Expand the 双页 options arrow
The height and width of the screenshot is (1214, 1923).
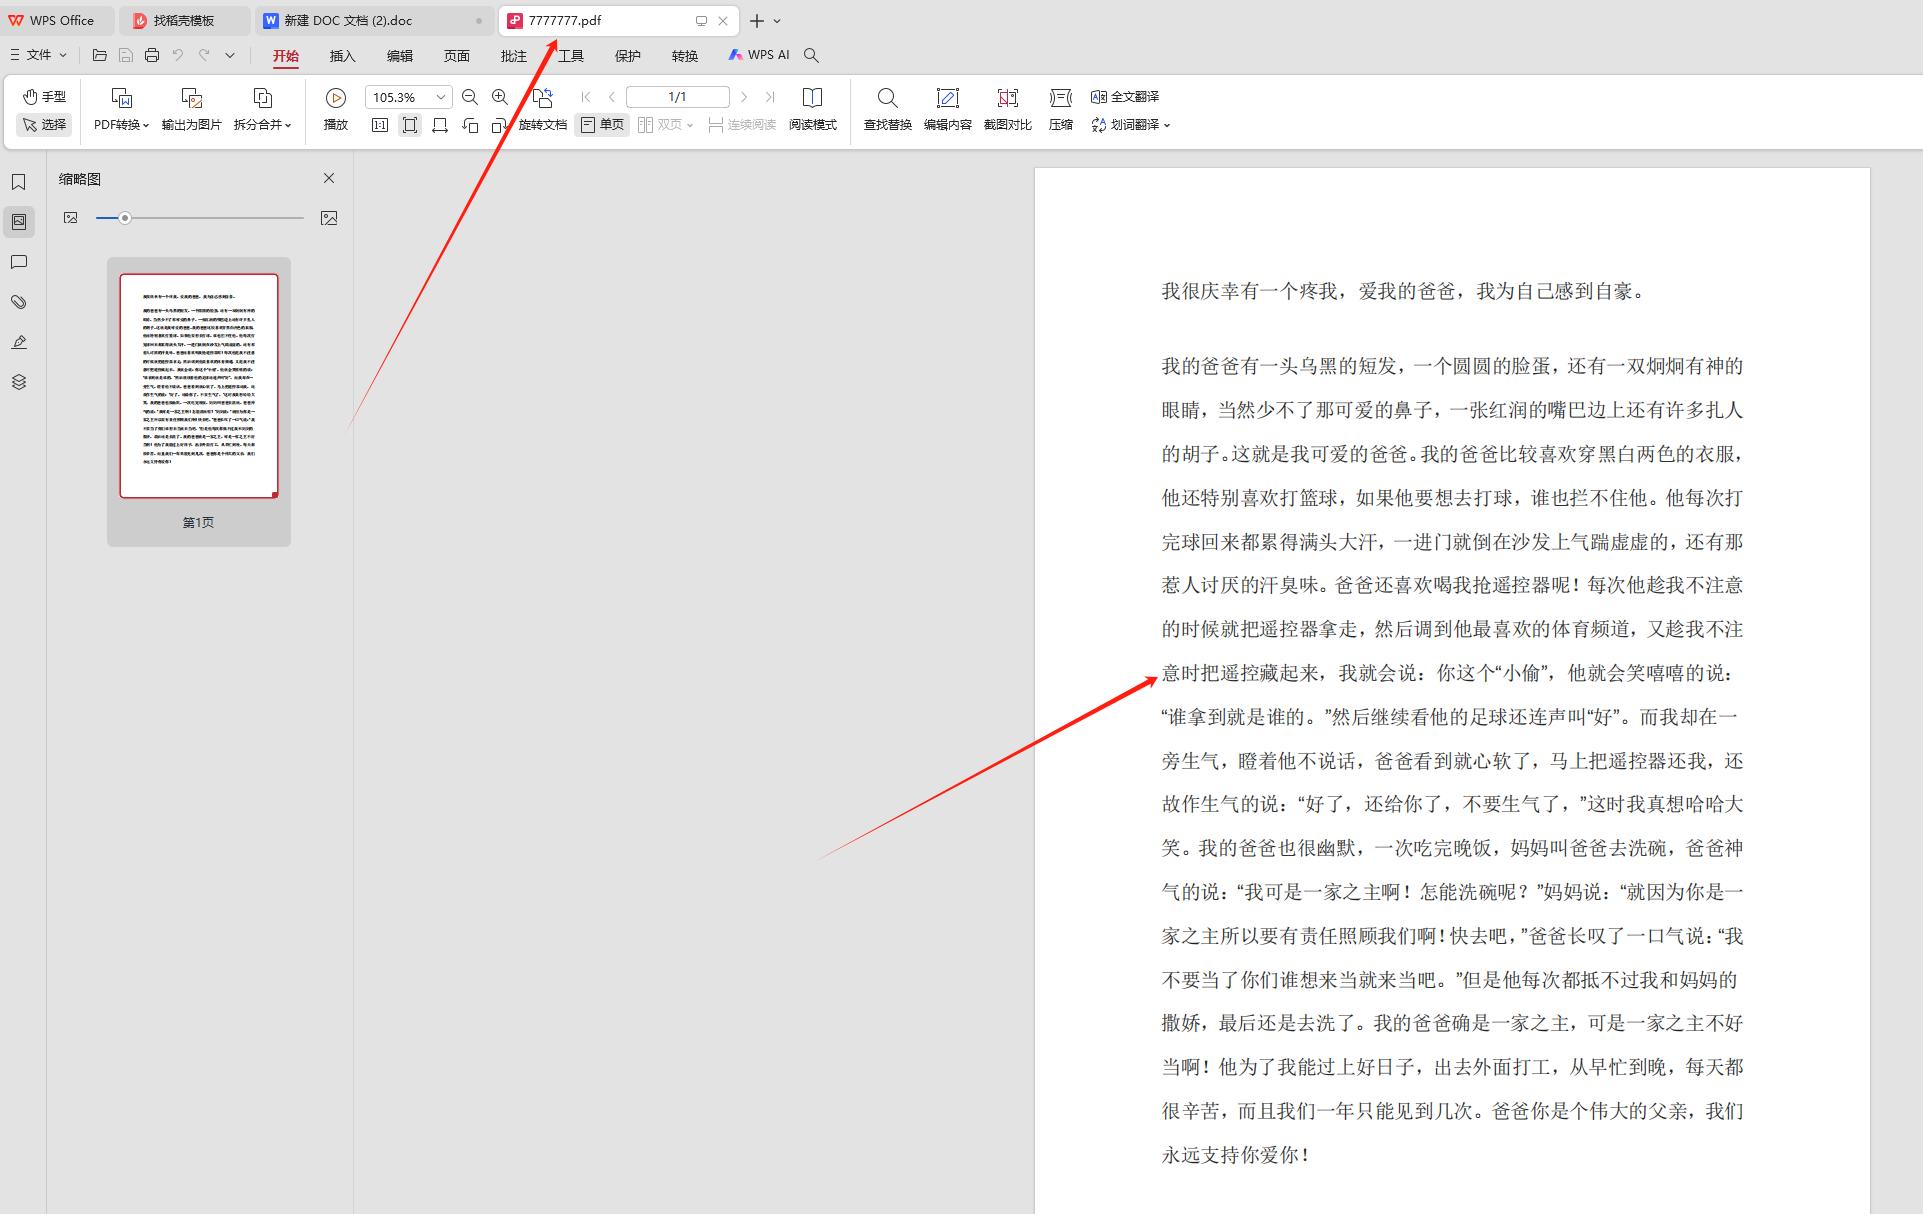[x=690, y=125]
